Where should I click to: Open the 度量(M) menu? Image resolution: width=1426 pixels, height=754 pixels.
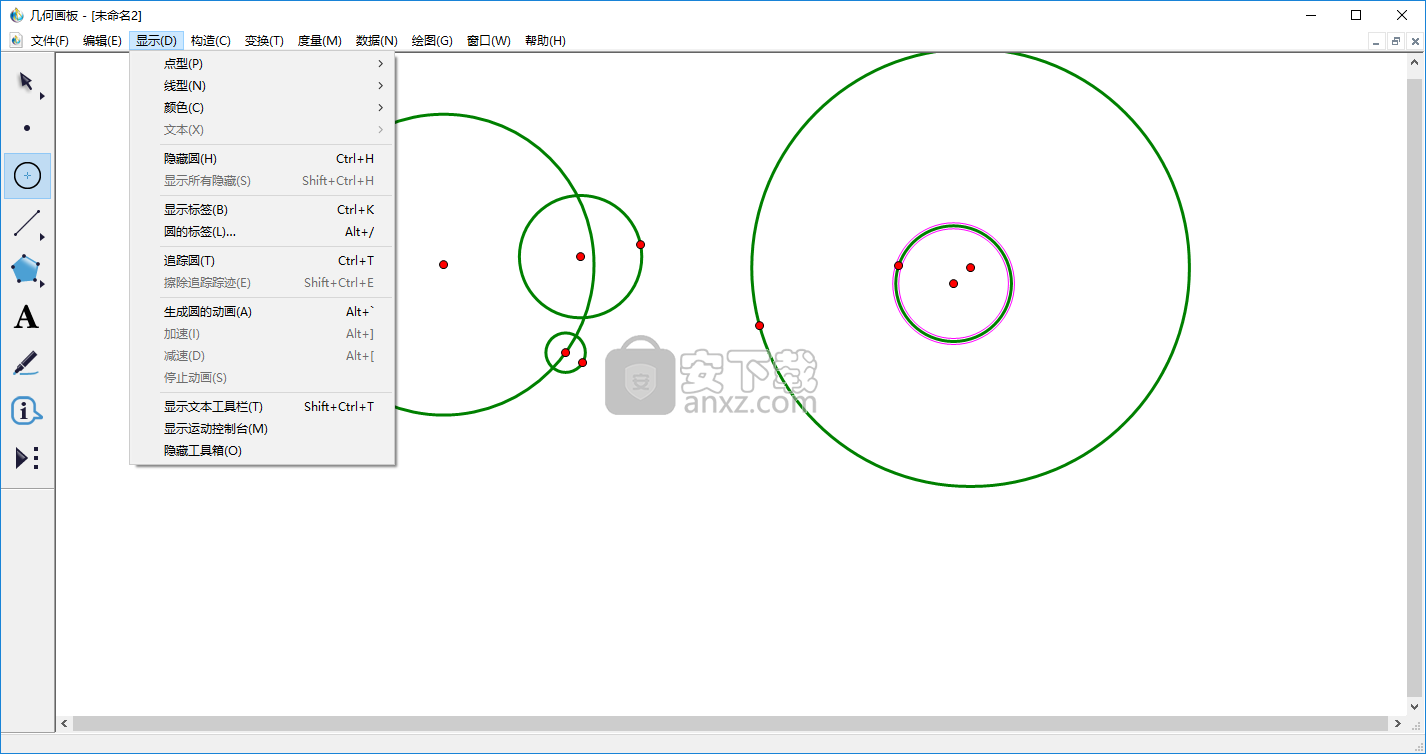(320, 41)
